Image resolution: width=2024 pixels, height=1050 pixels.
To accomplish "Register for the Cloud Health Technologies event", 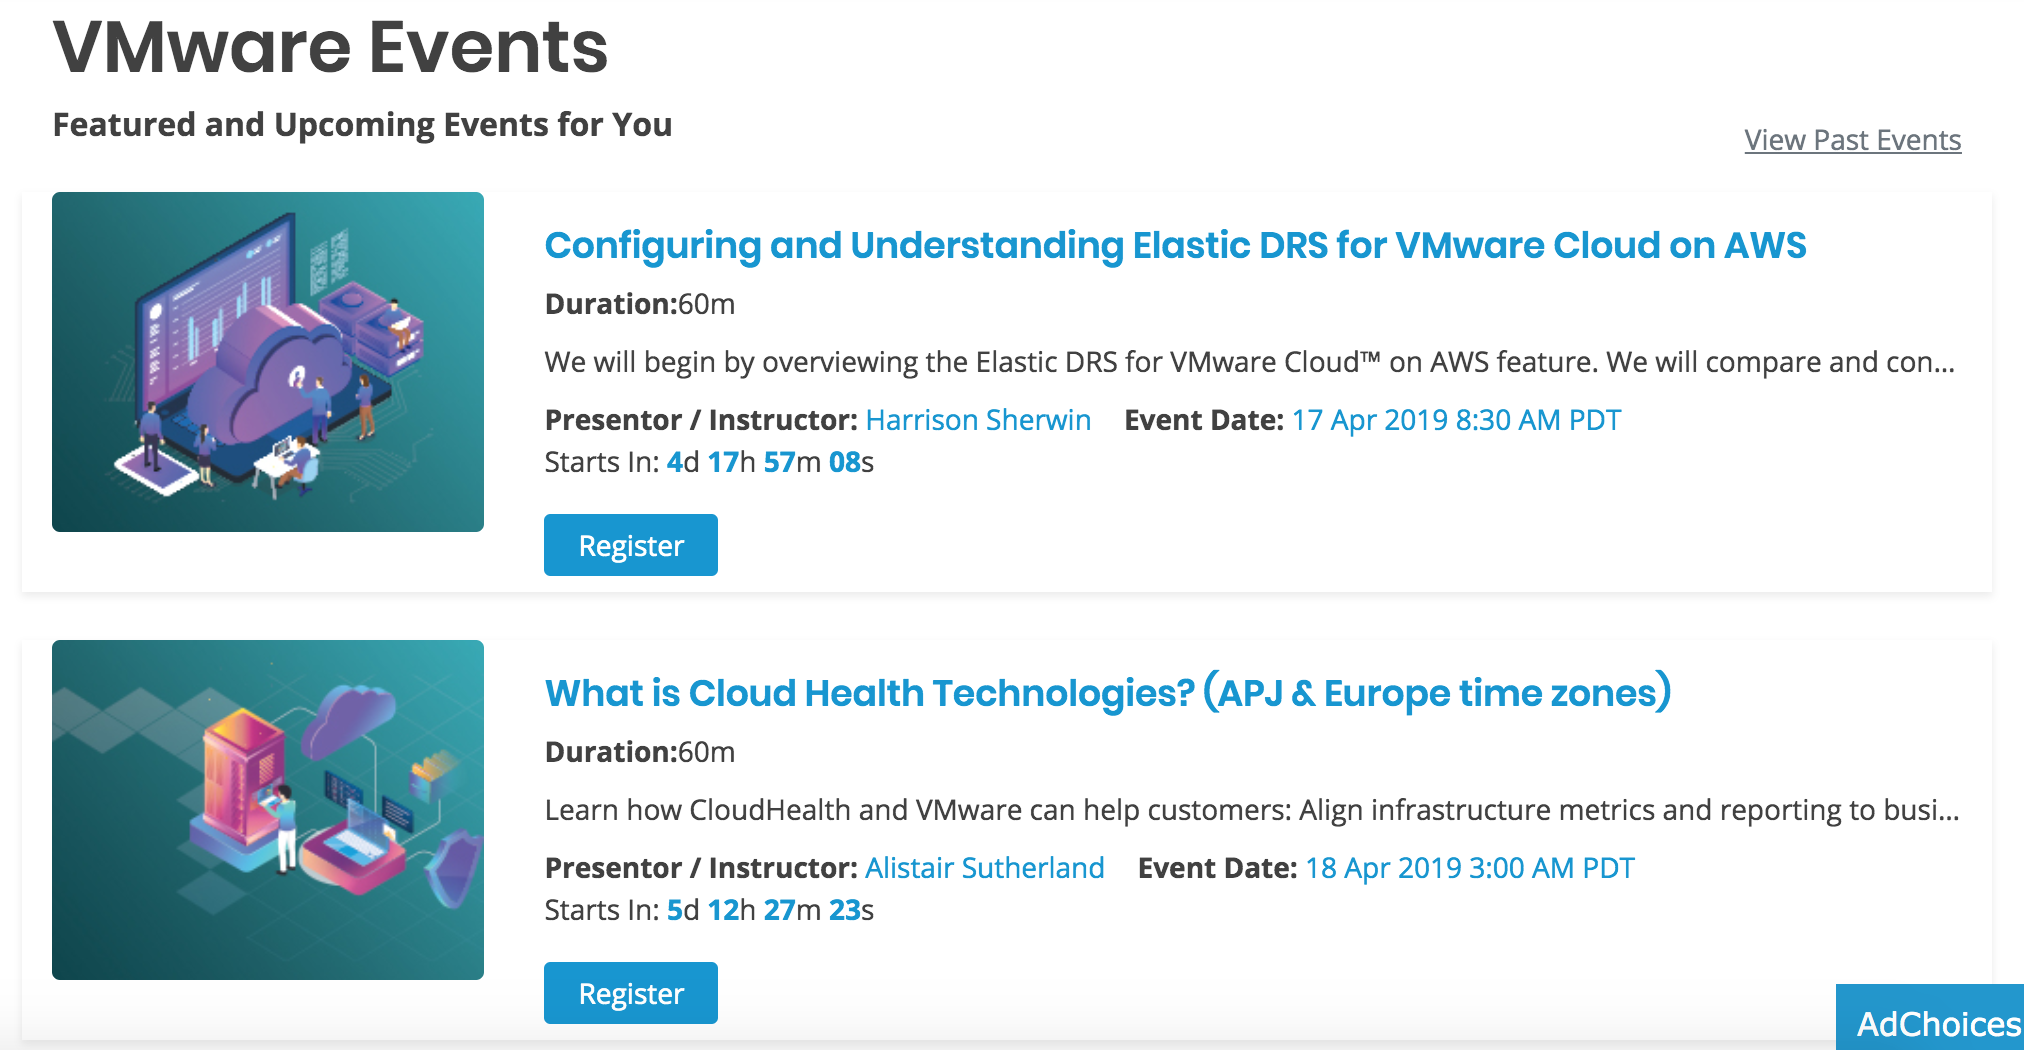I will [x=630, y=993].
